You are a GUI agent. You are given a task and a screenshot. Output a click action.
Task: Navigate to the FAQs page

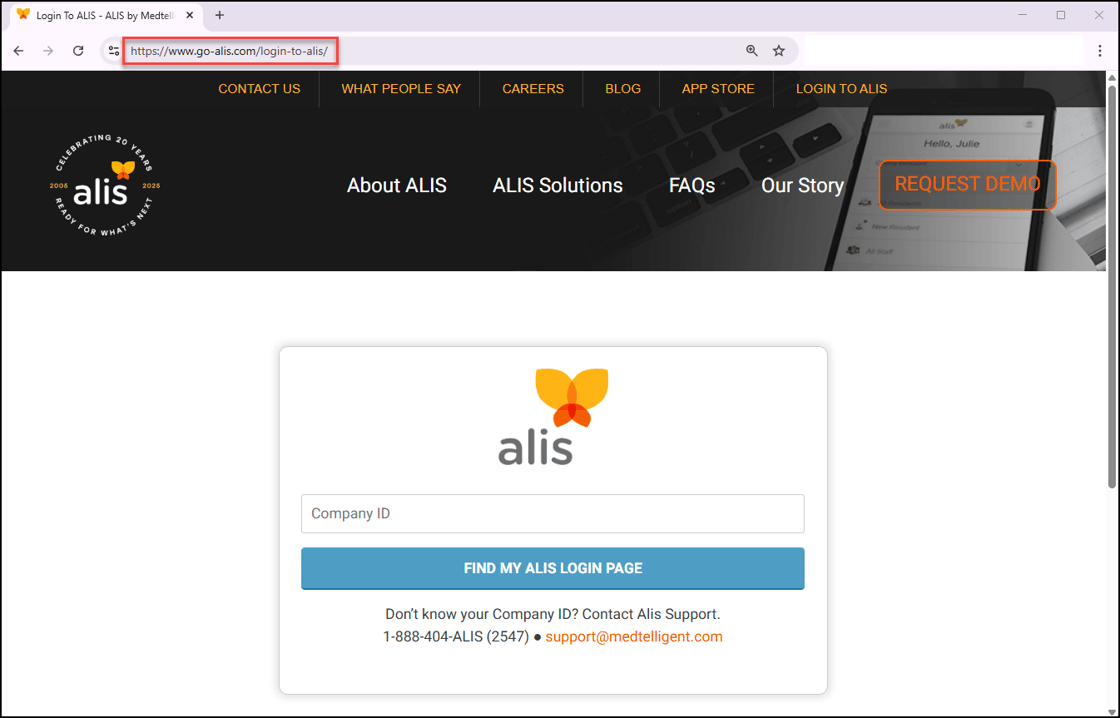pyautogui.click(x=691, y=185)
